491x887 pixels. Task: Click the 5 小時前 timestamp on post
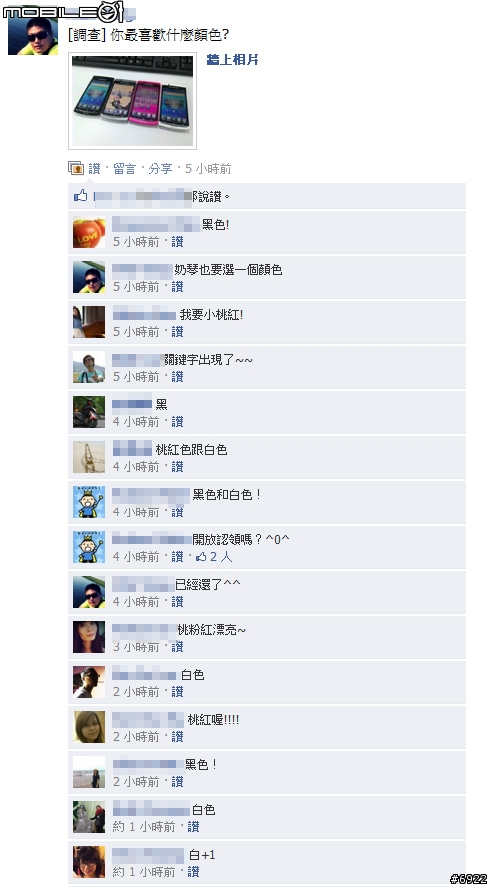208,169
